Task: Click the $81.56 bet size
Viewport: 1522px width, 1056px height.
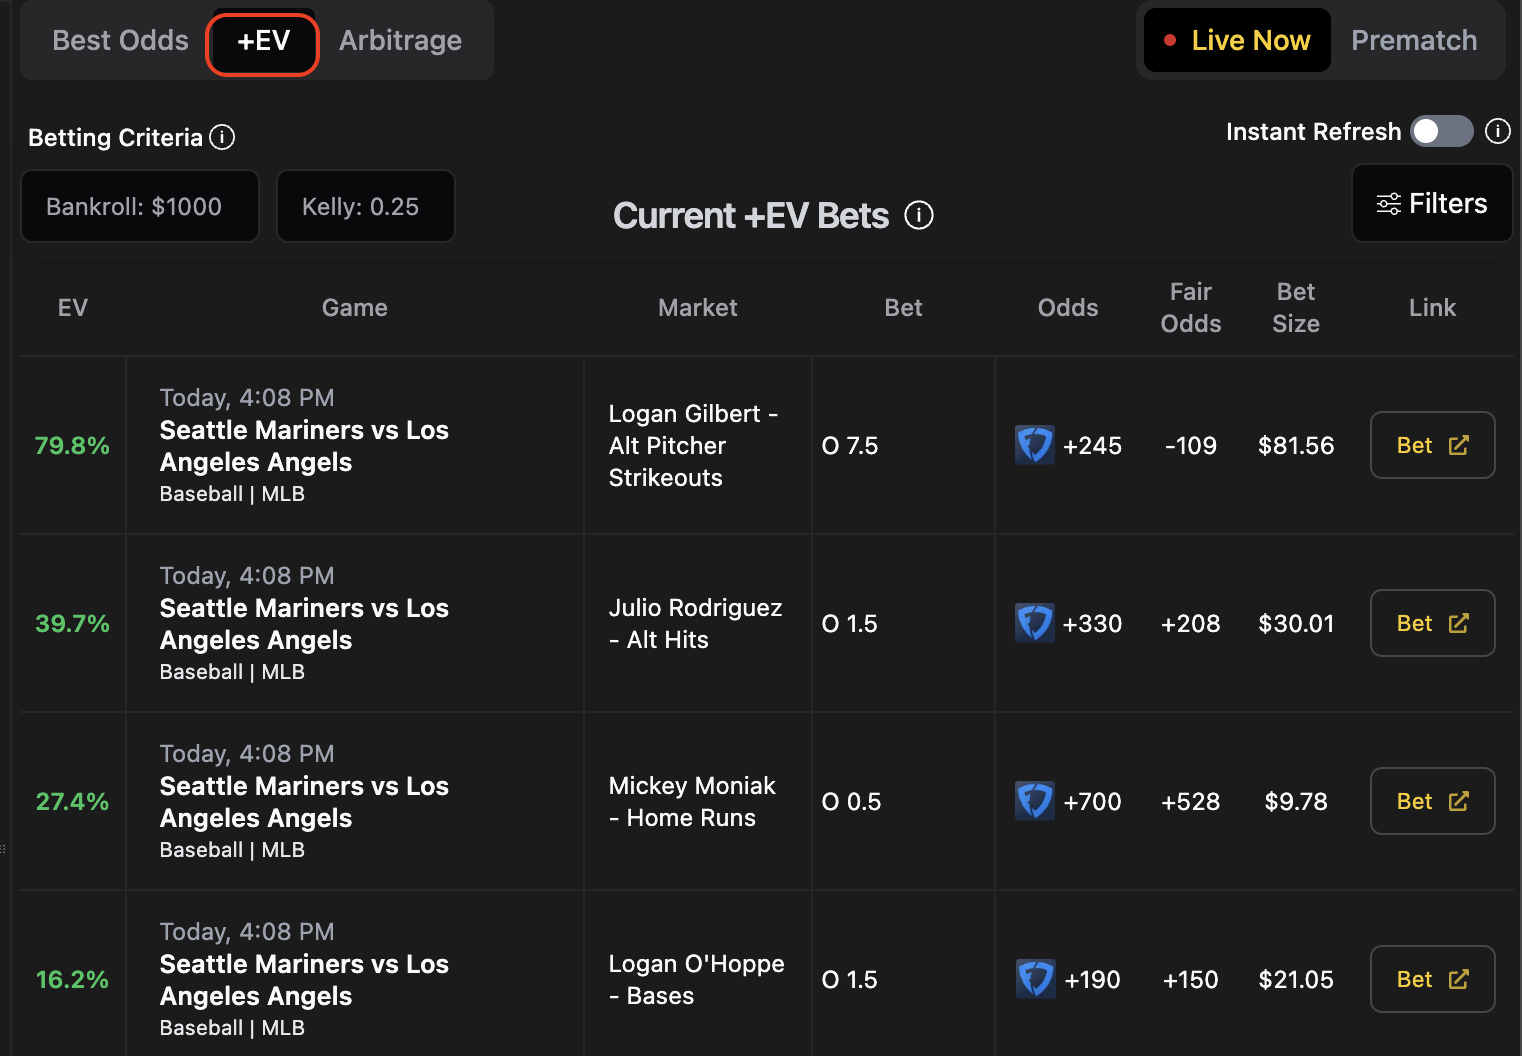Action: click(x=1296, y=445)
